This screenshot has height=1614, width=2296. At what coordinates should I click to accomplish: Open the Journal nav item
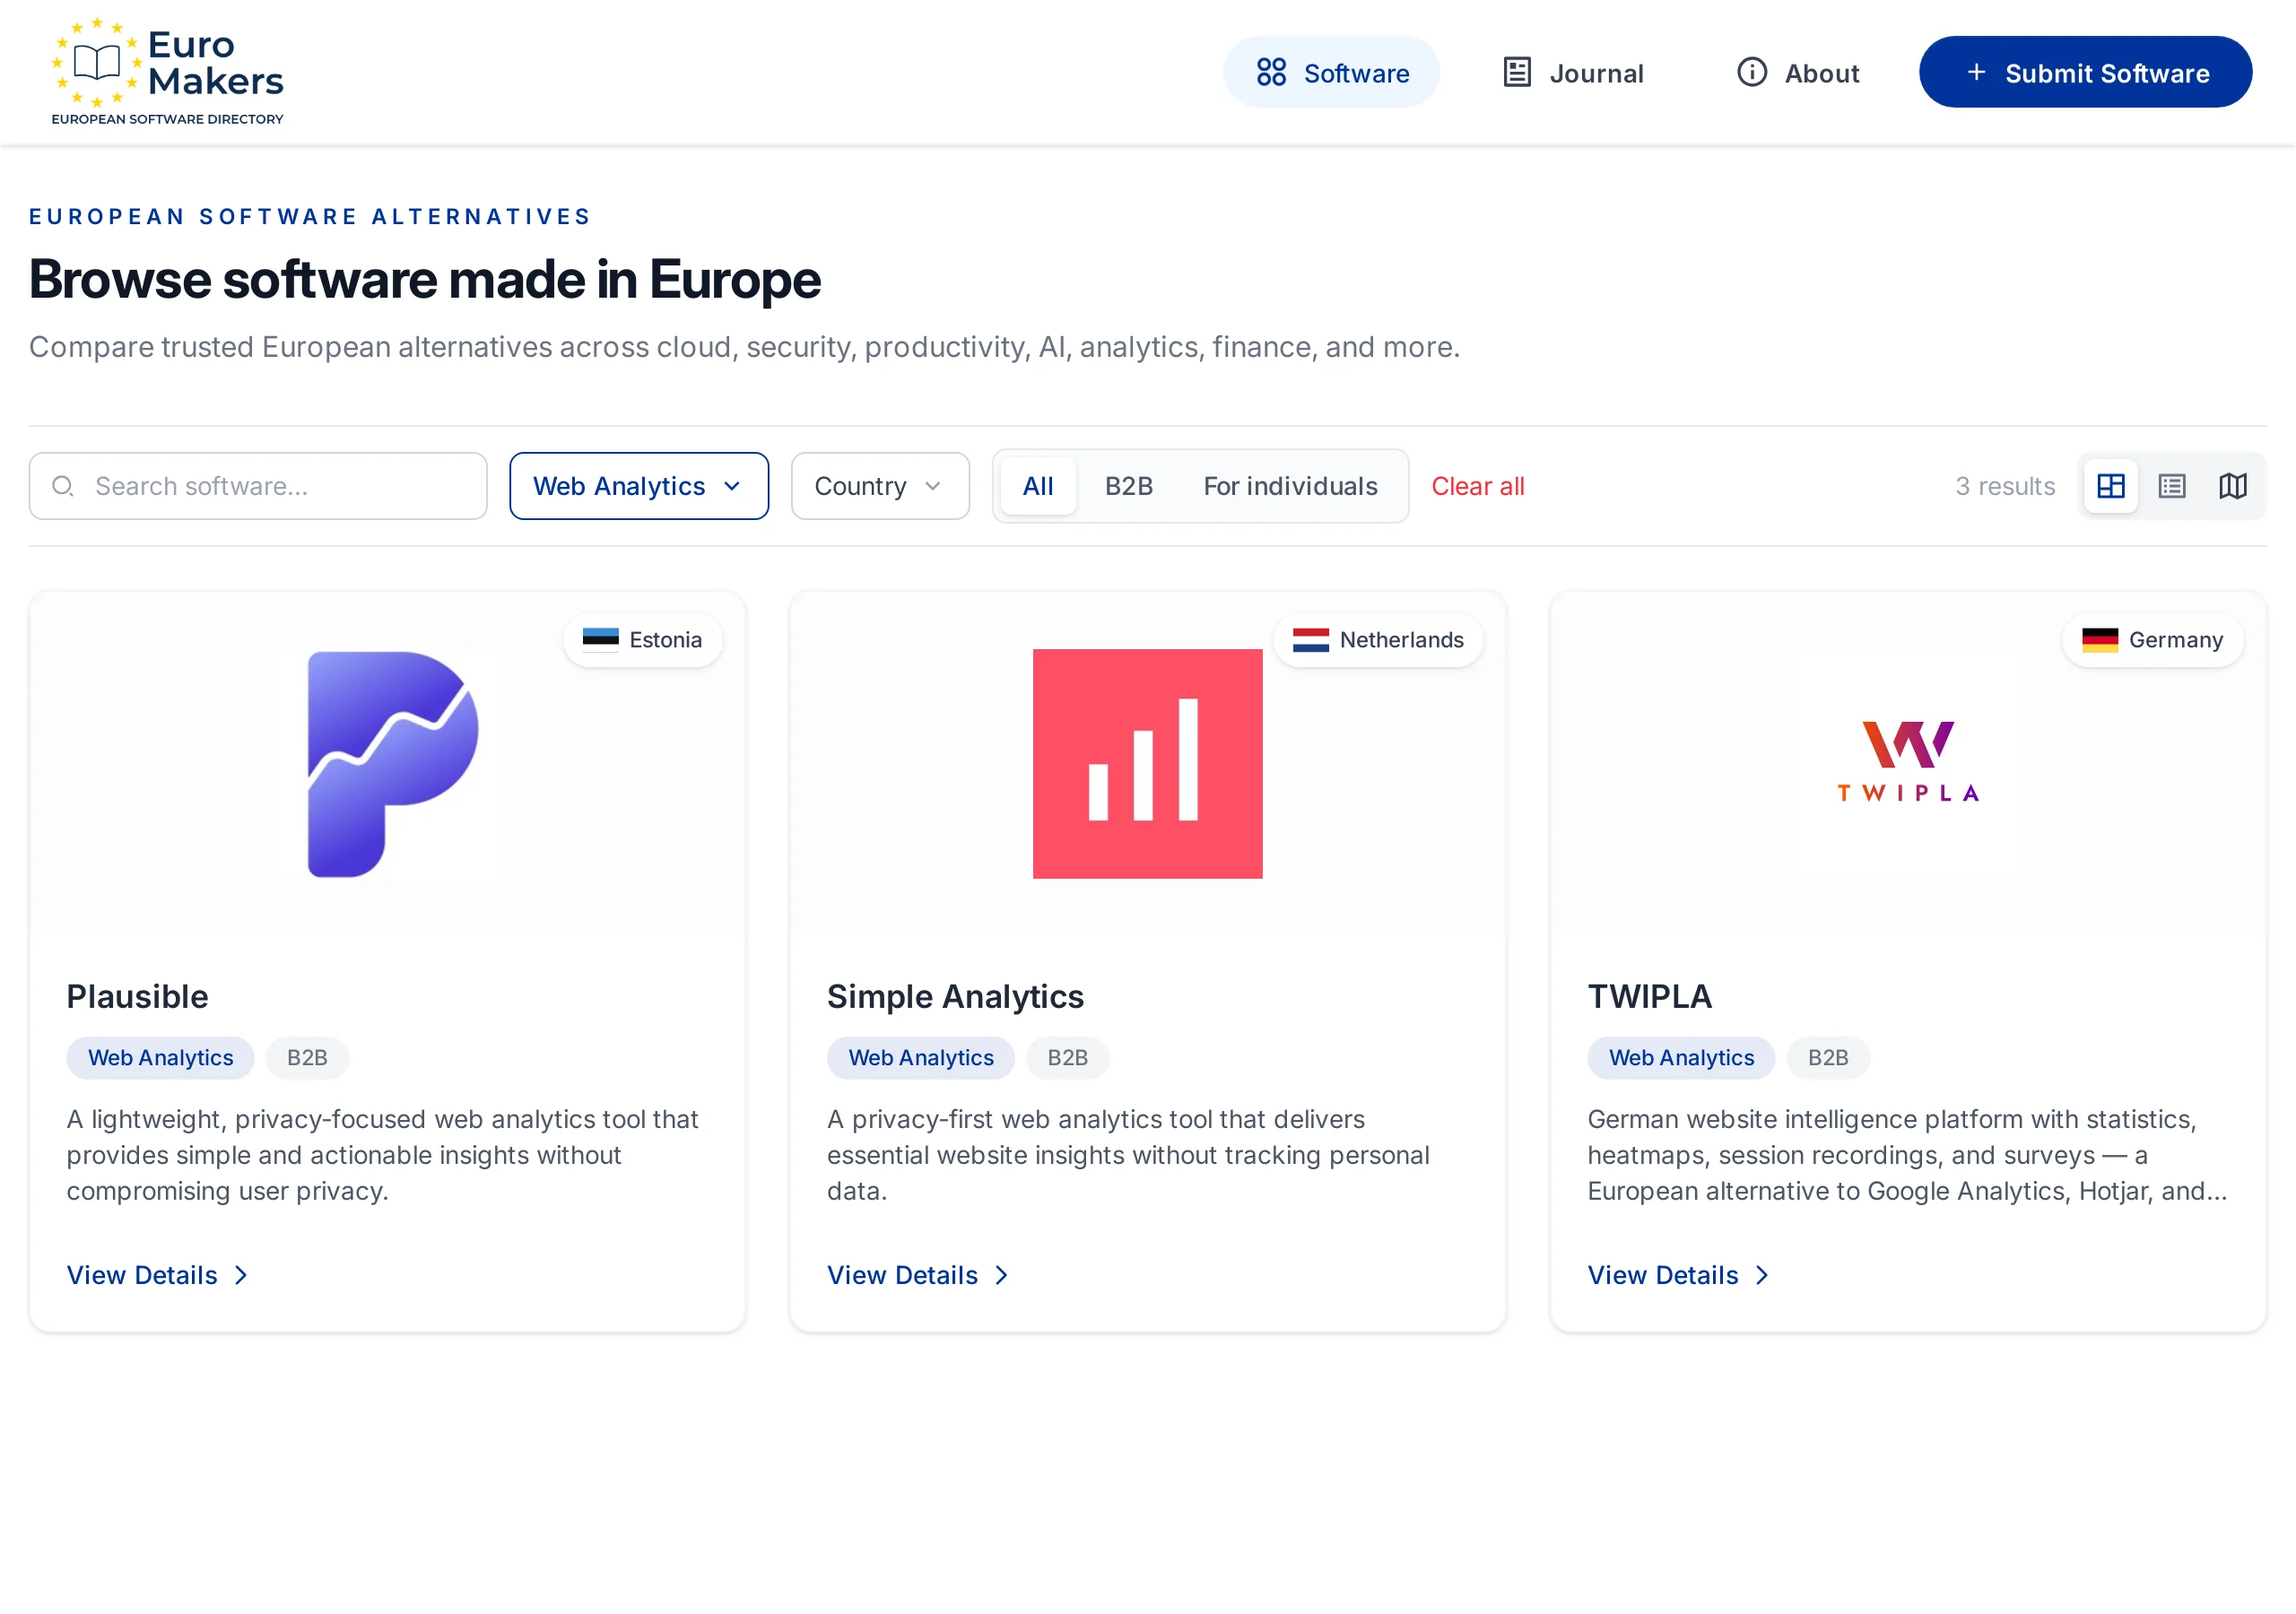[1573, 73]
